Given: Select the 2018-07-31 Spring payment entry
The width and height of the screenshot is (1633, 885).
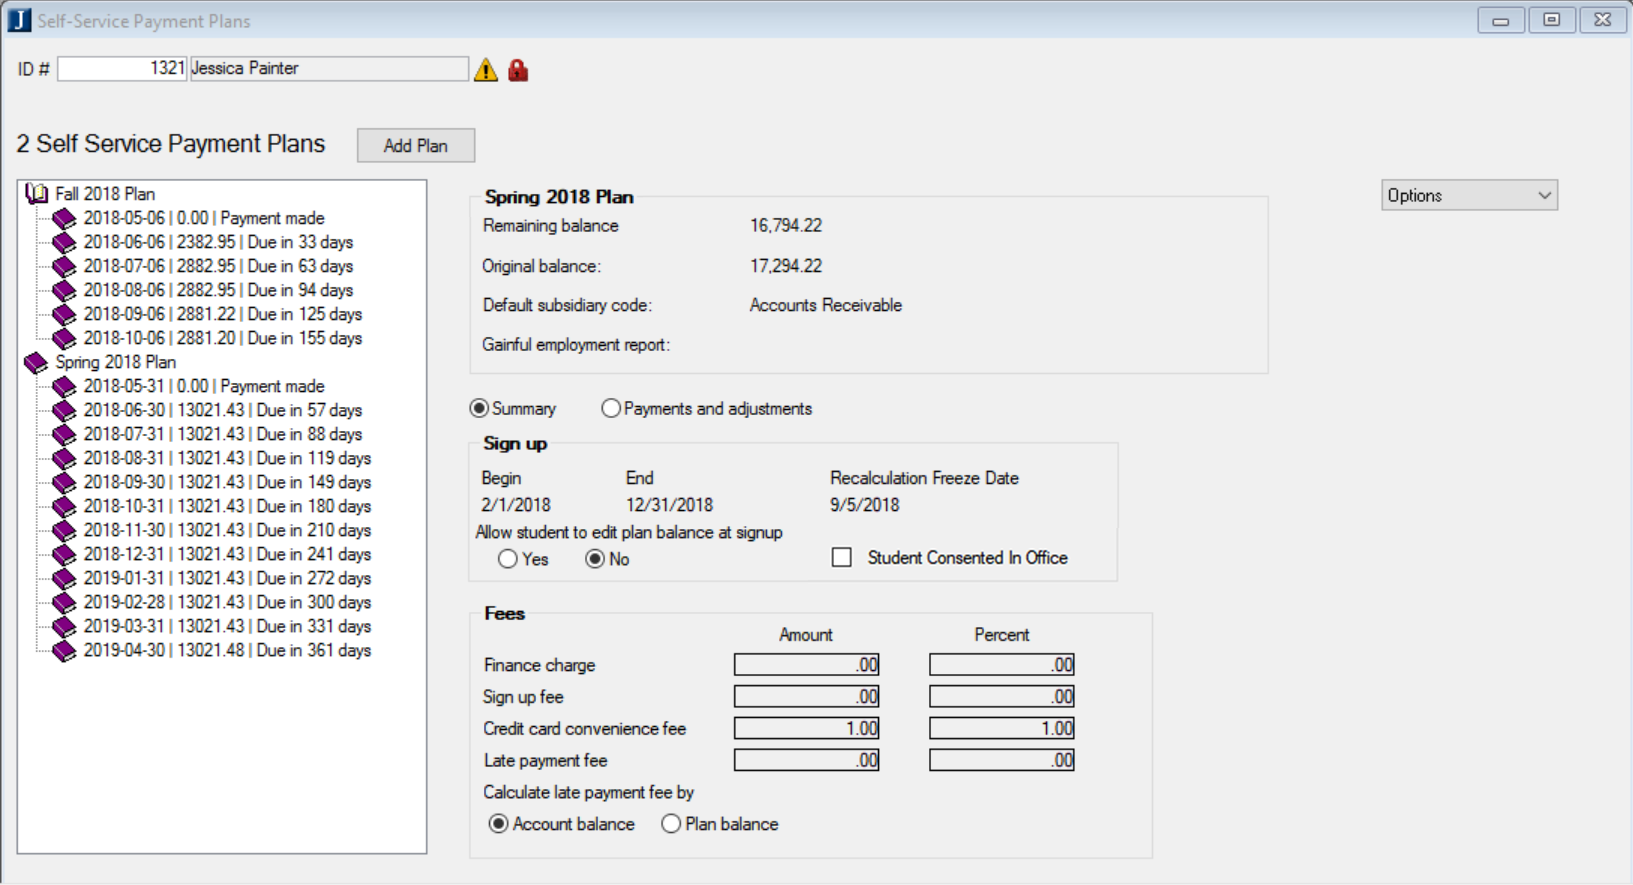Looking at the screenshot, I should (x=222, y=434).
